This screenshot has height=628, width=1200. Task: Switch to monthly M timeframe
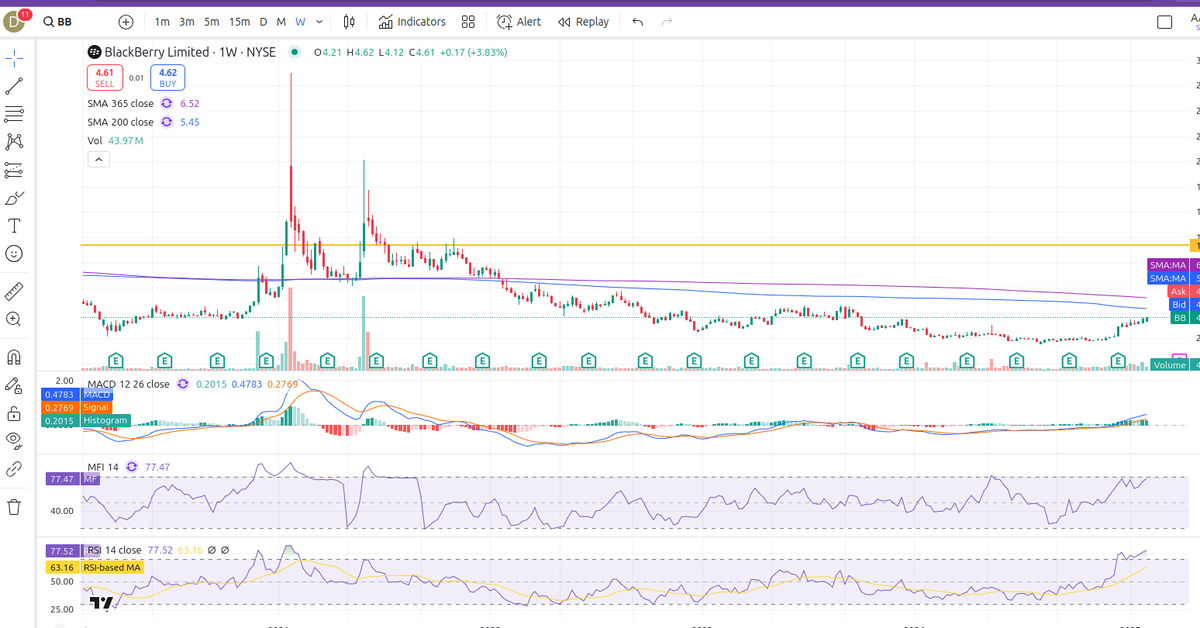(x=281, y=22)
